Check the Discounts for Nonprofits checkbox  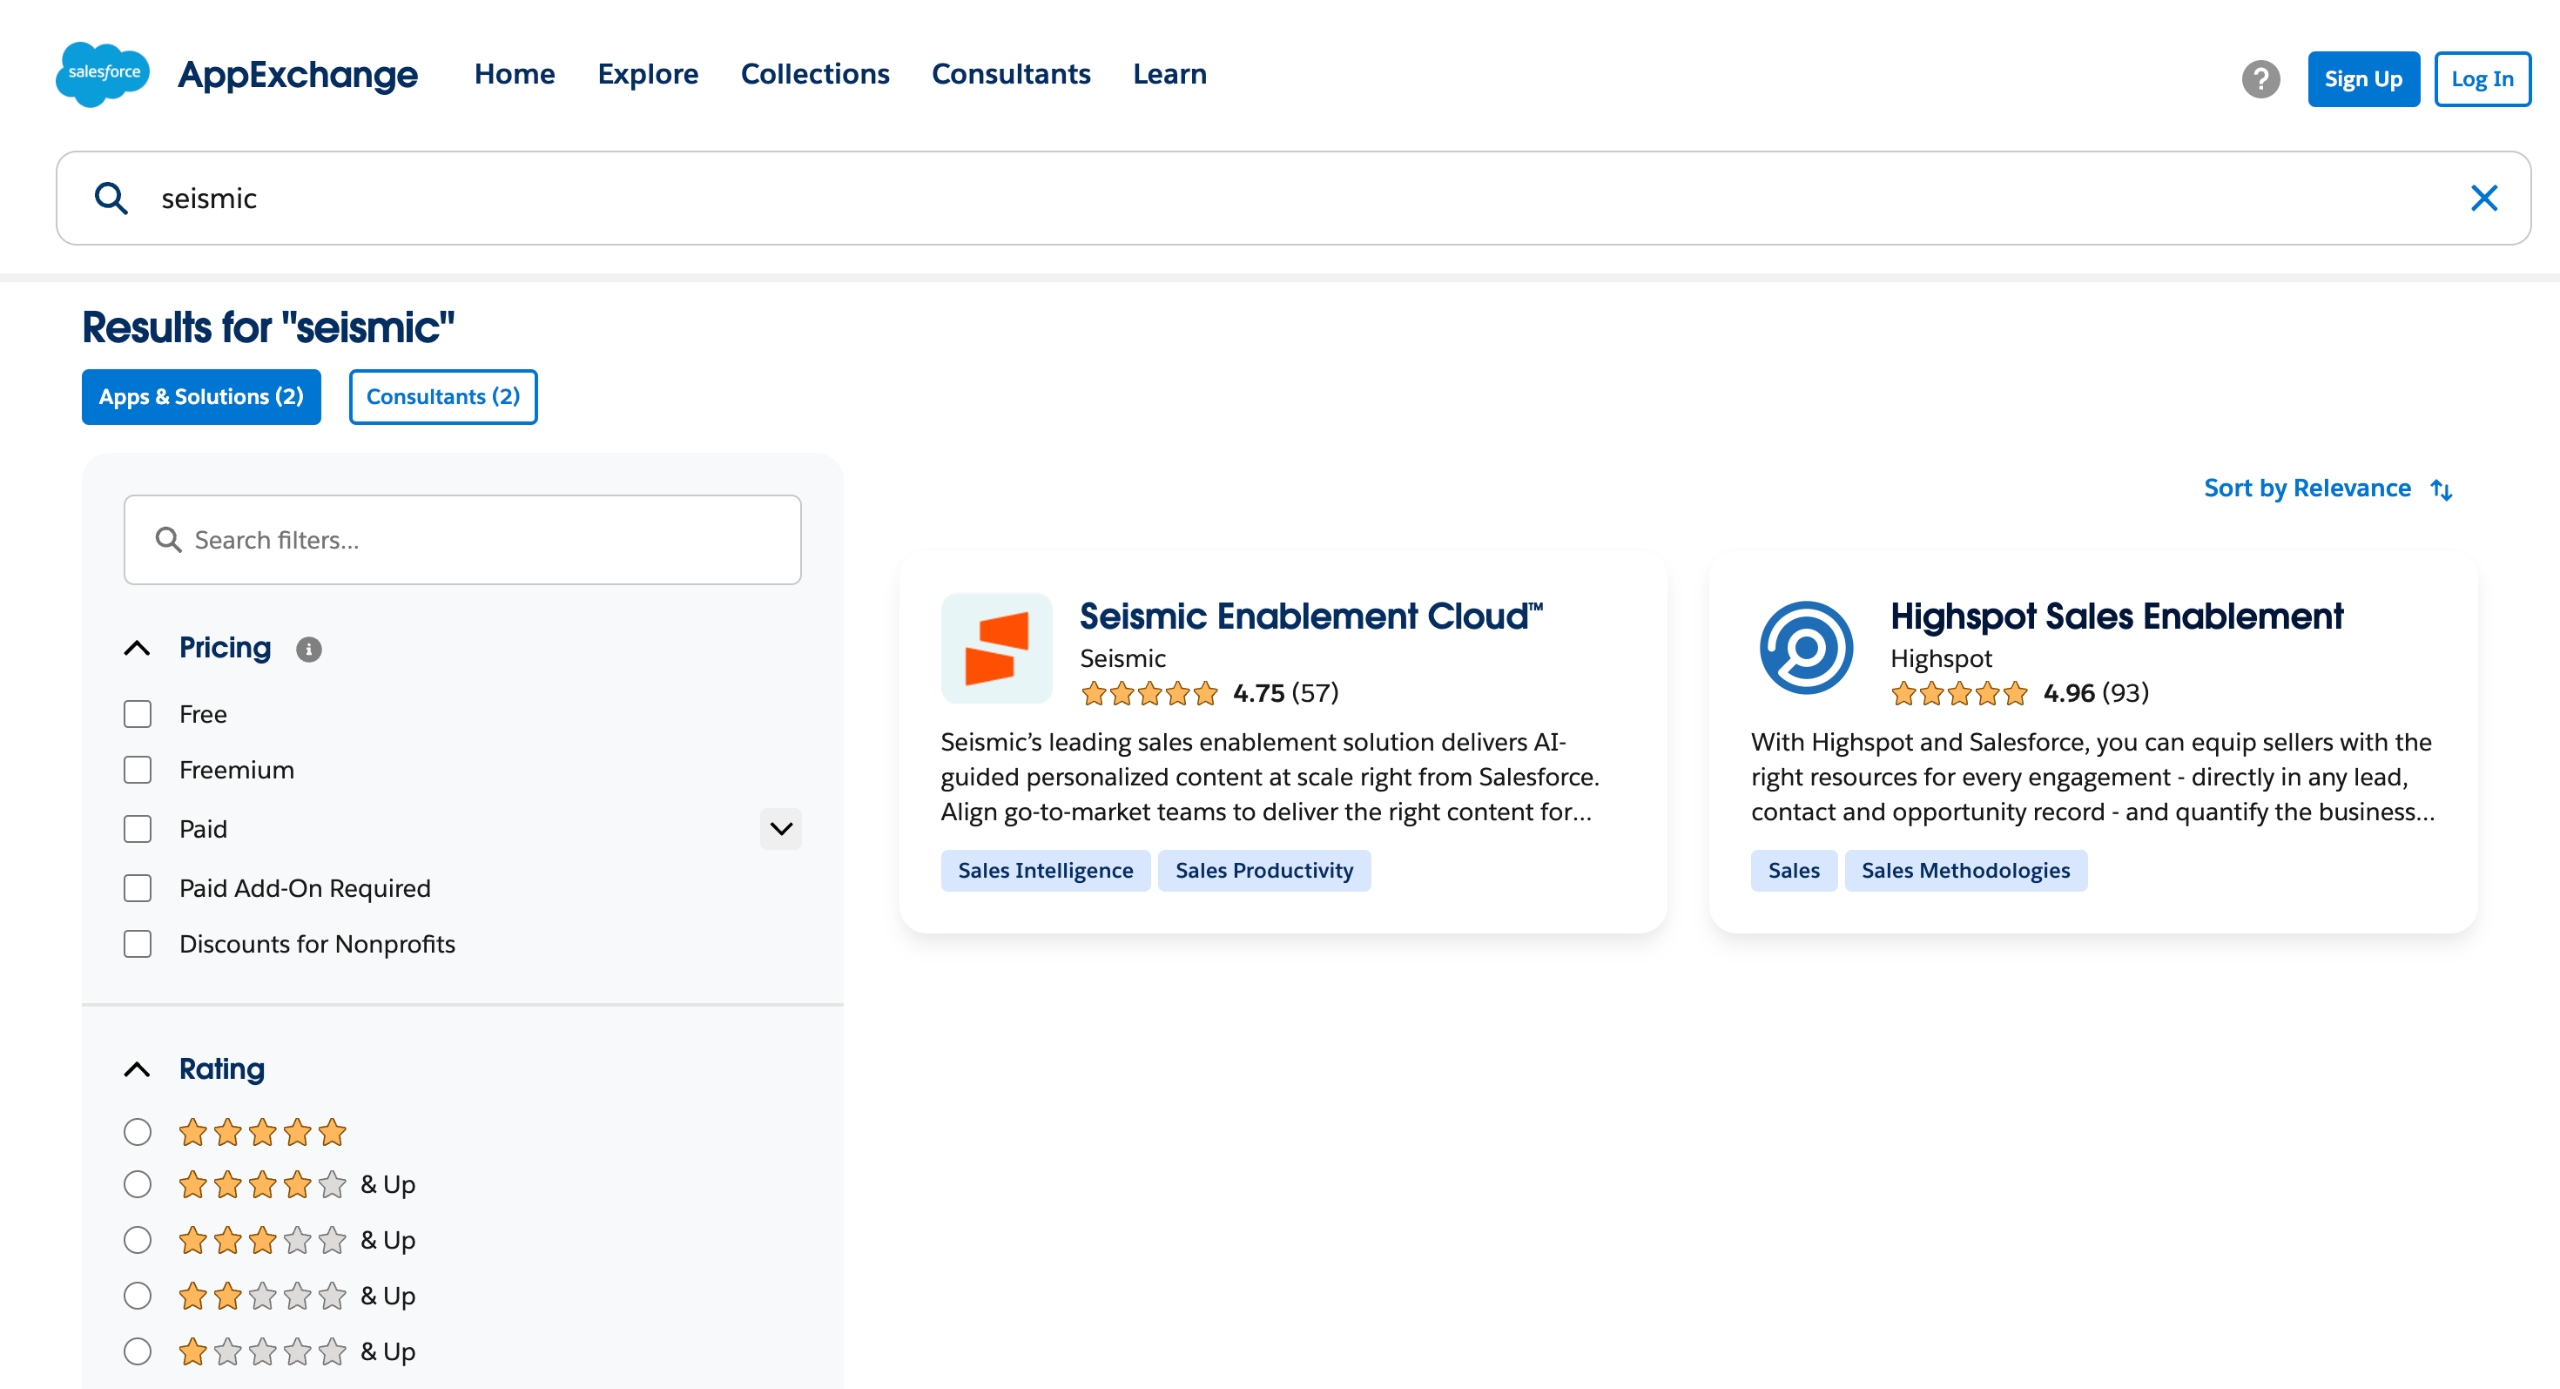click(x=137, y=944)
